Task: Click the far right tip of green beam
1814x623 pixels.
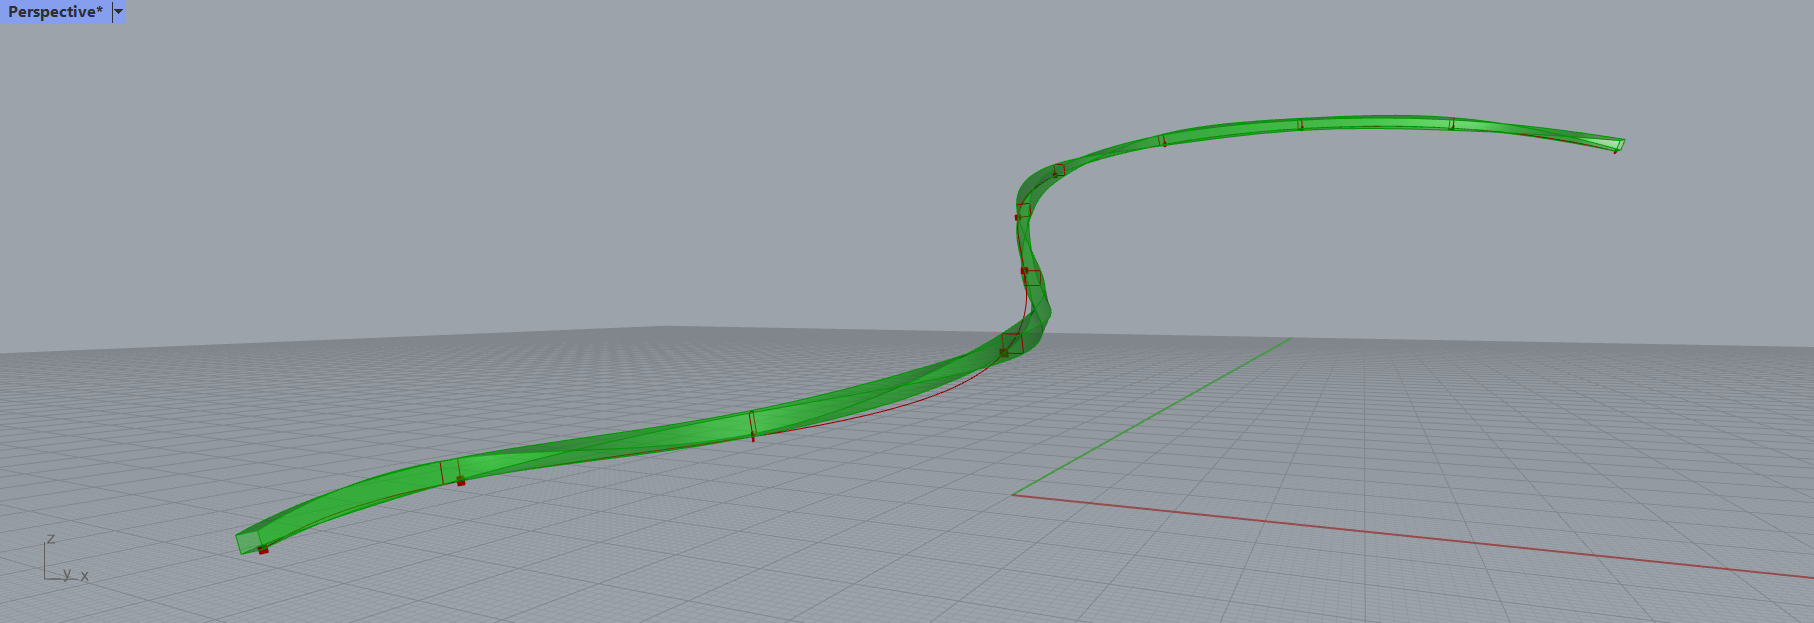Action: click(x=1619, y=144)
